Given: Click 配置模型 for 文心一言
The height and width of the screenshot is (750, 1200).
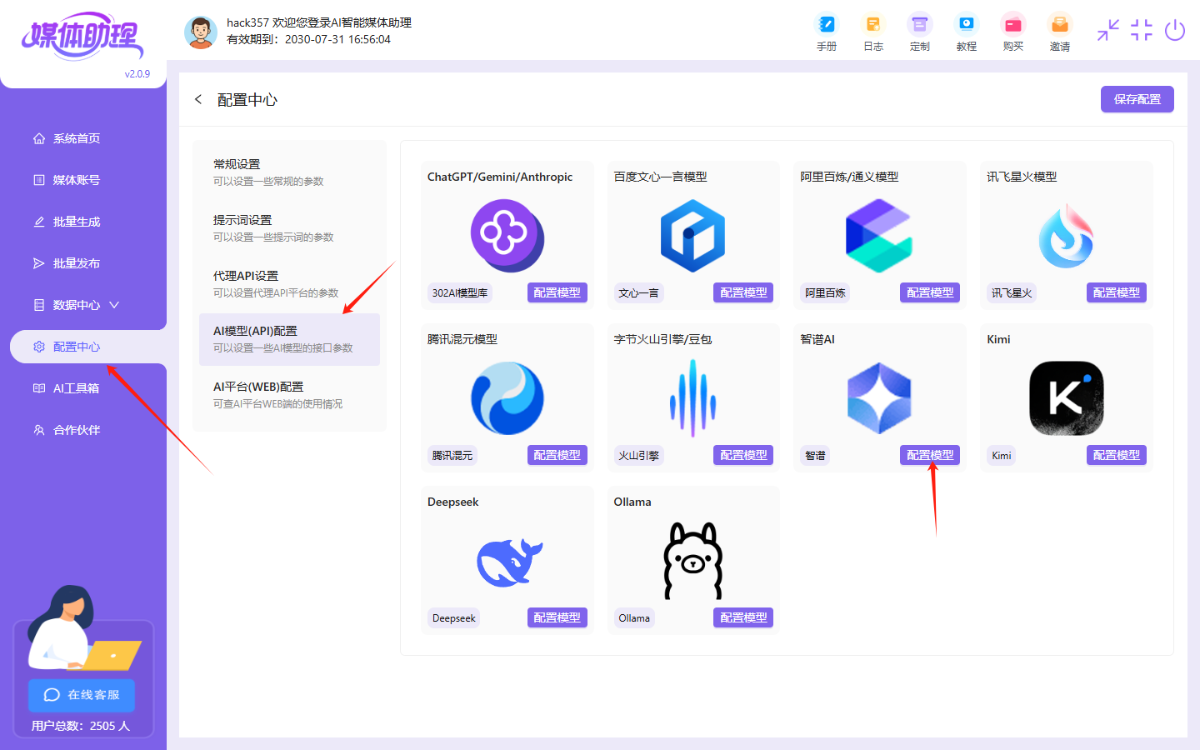Looking at the screenshot, I should point(743,292).
